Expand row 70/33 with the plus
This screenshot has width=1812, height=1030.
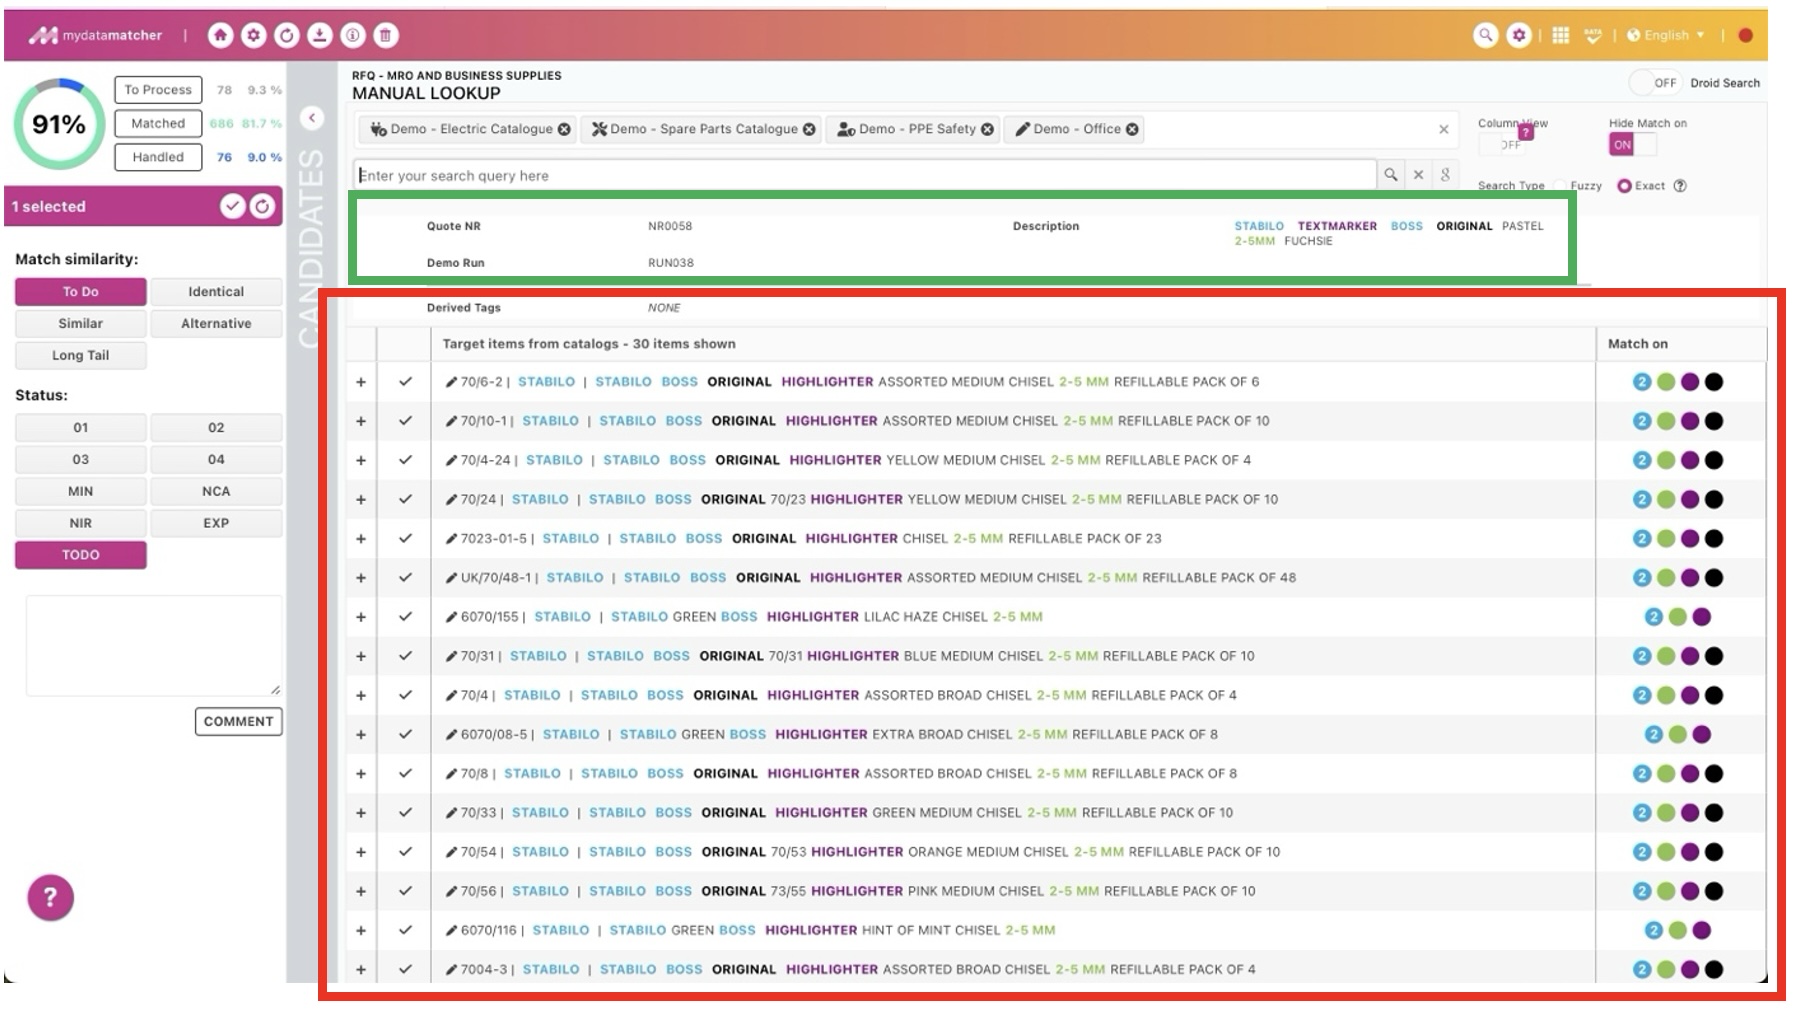pyautogui.click(x=361, y=813)
